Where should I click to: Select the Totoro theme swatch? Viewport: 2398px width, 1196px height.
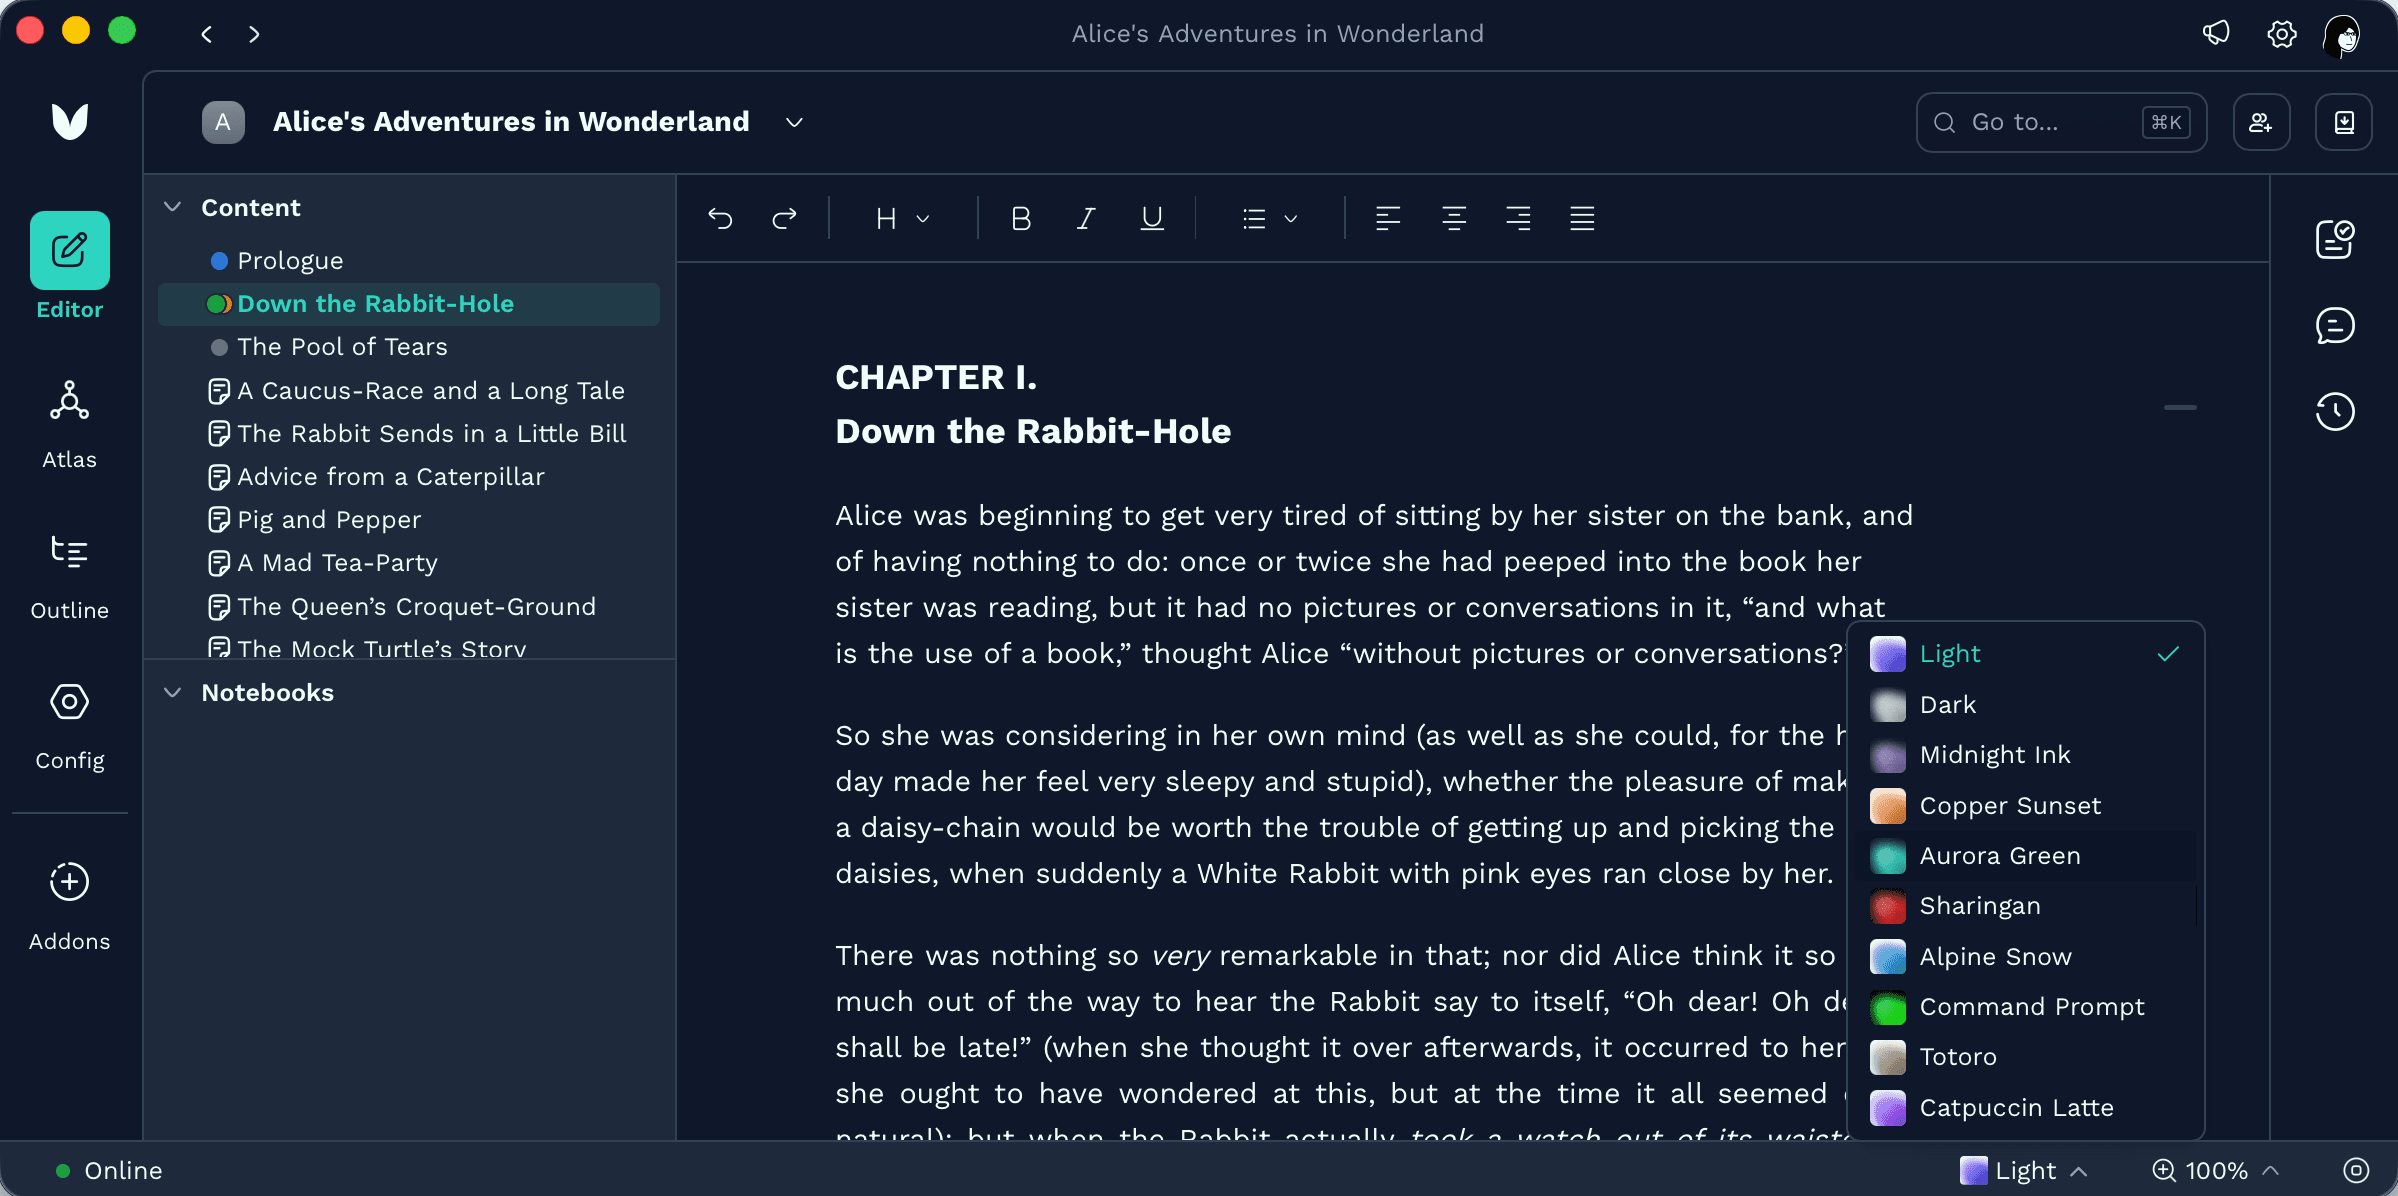pos(1888,1057)
